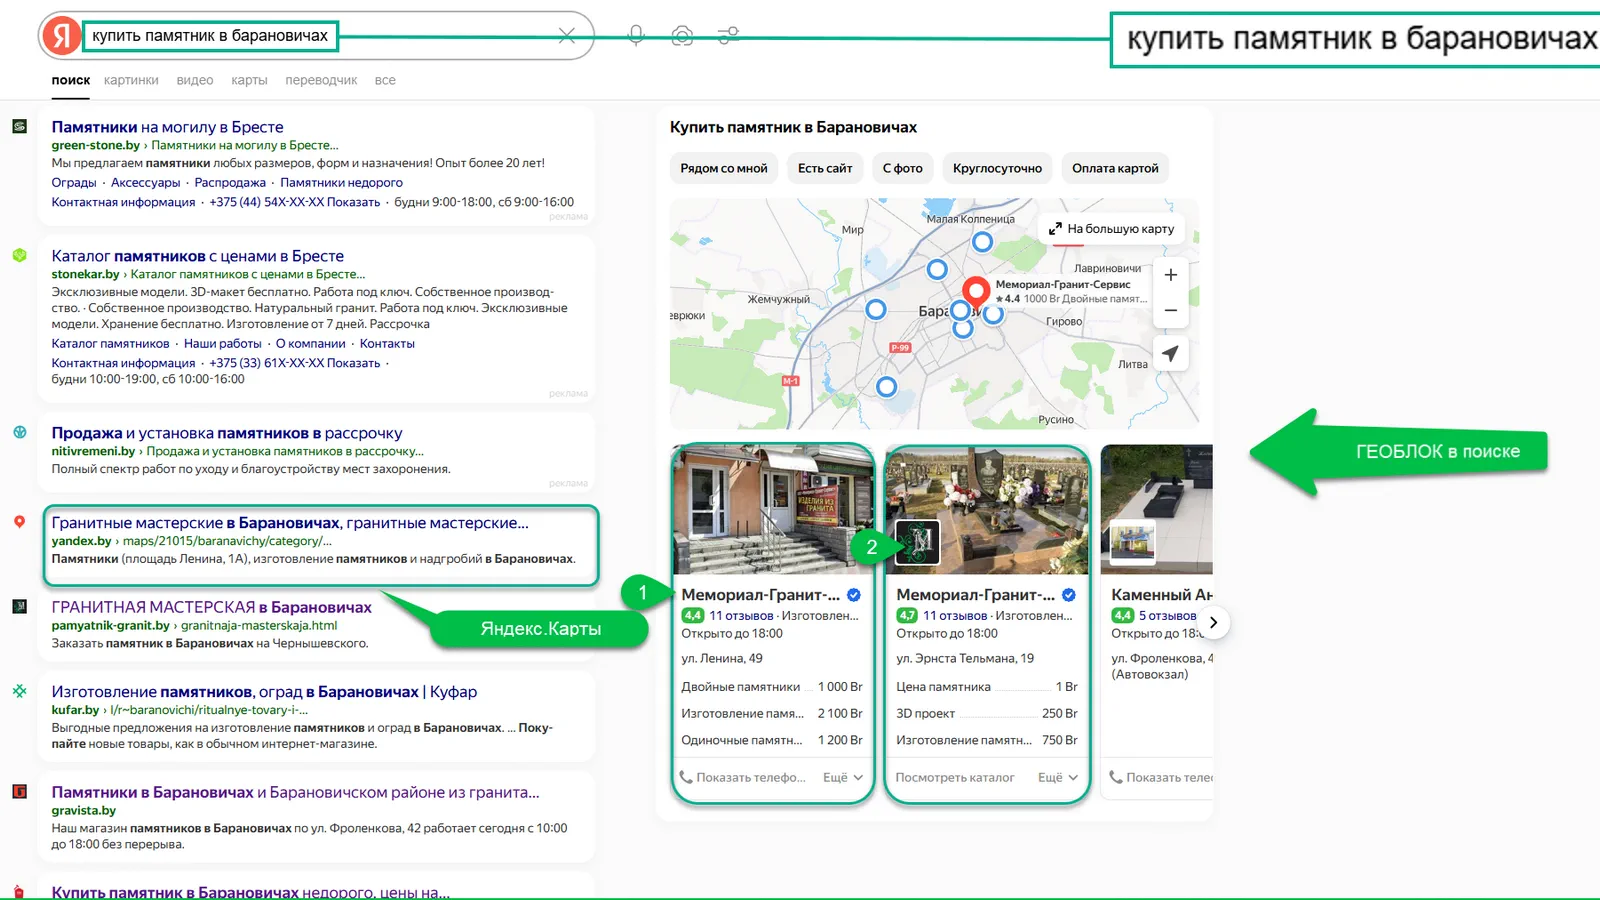Activate voice search microphone icon

click(636, 36)
